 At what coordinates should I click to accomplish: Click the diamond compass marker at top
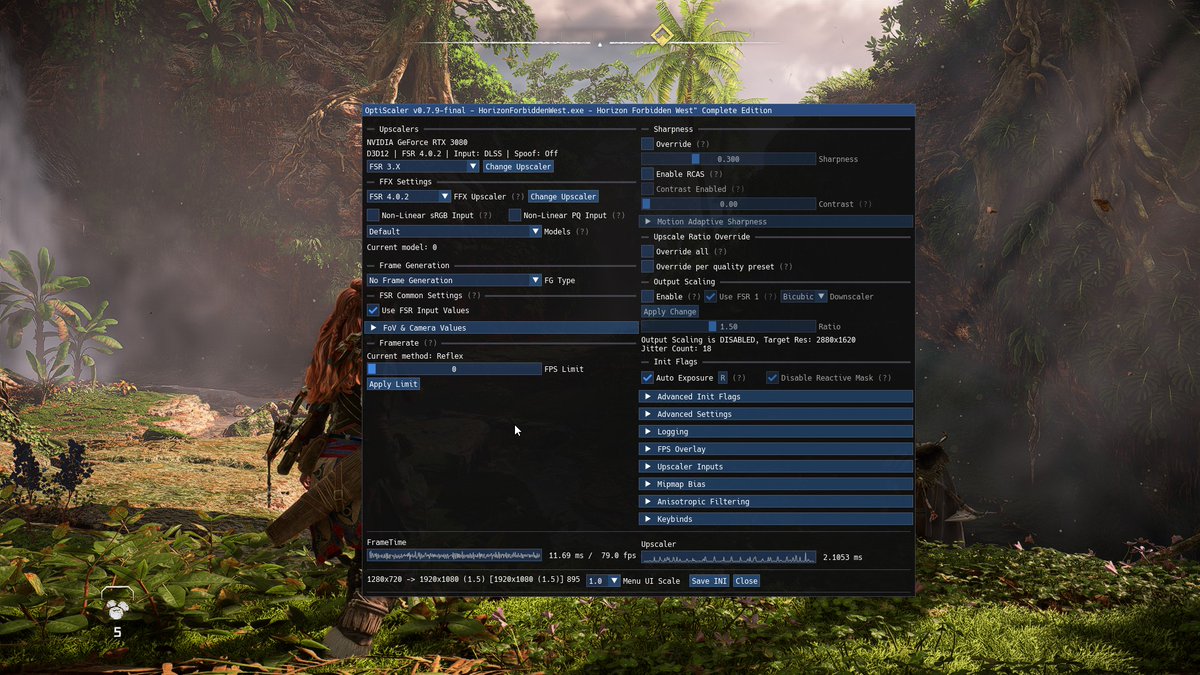pyautogui.click(x=661, y=36)
